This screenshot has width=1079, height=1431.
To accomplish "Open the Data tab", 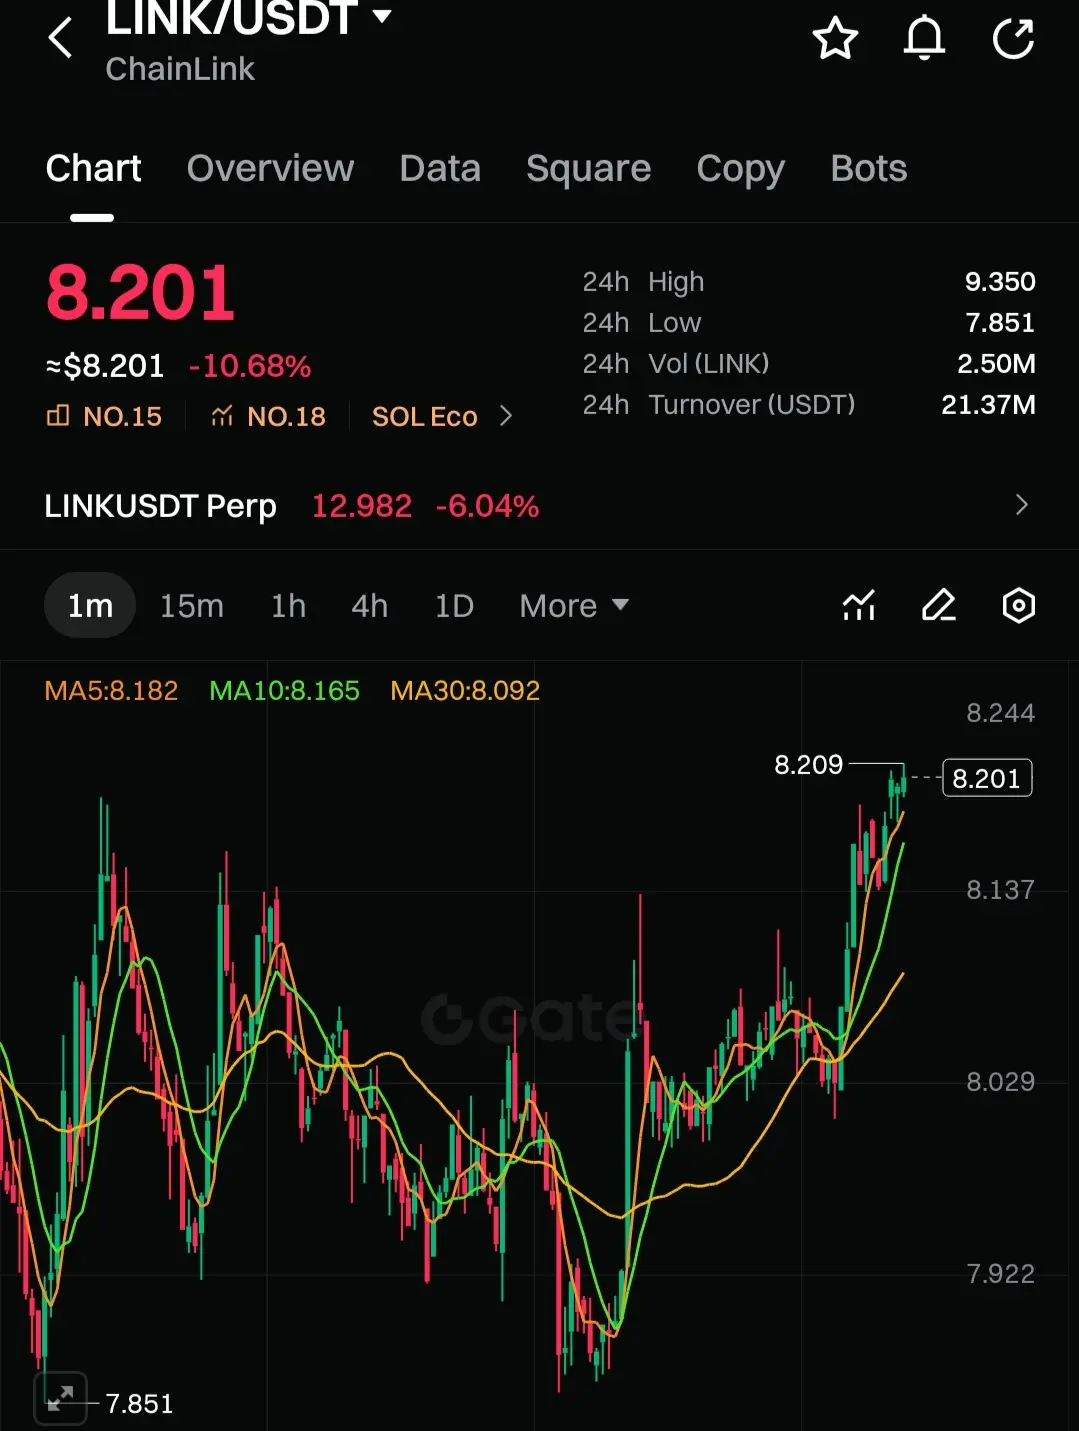I will tap(440, 168).
